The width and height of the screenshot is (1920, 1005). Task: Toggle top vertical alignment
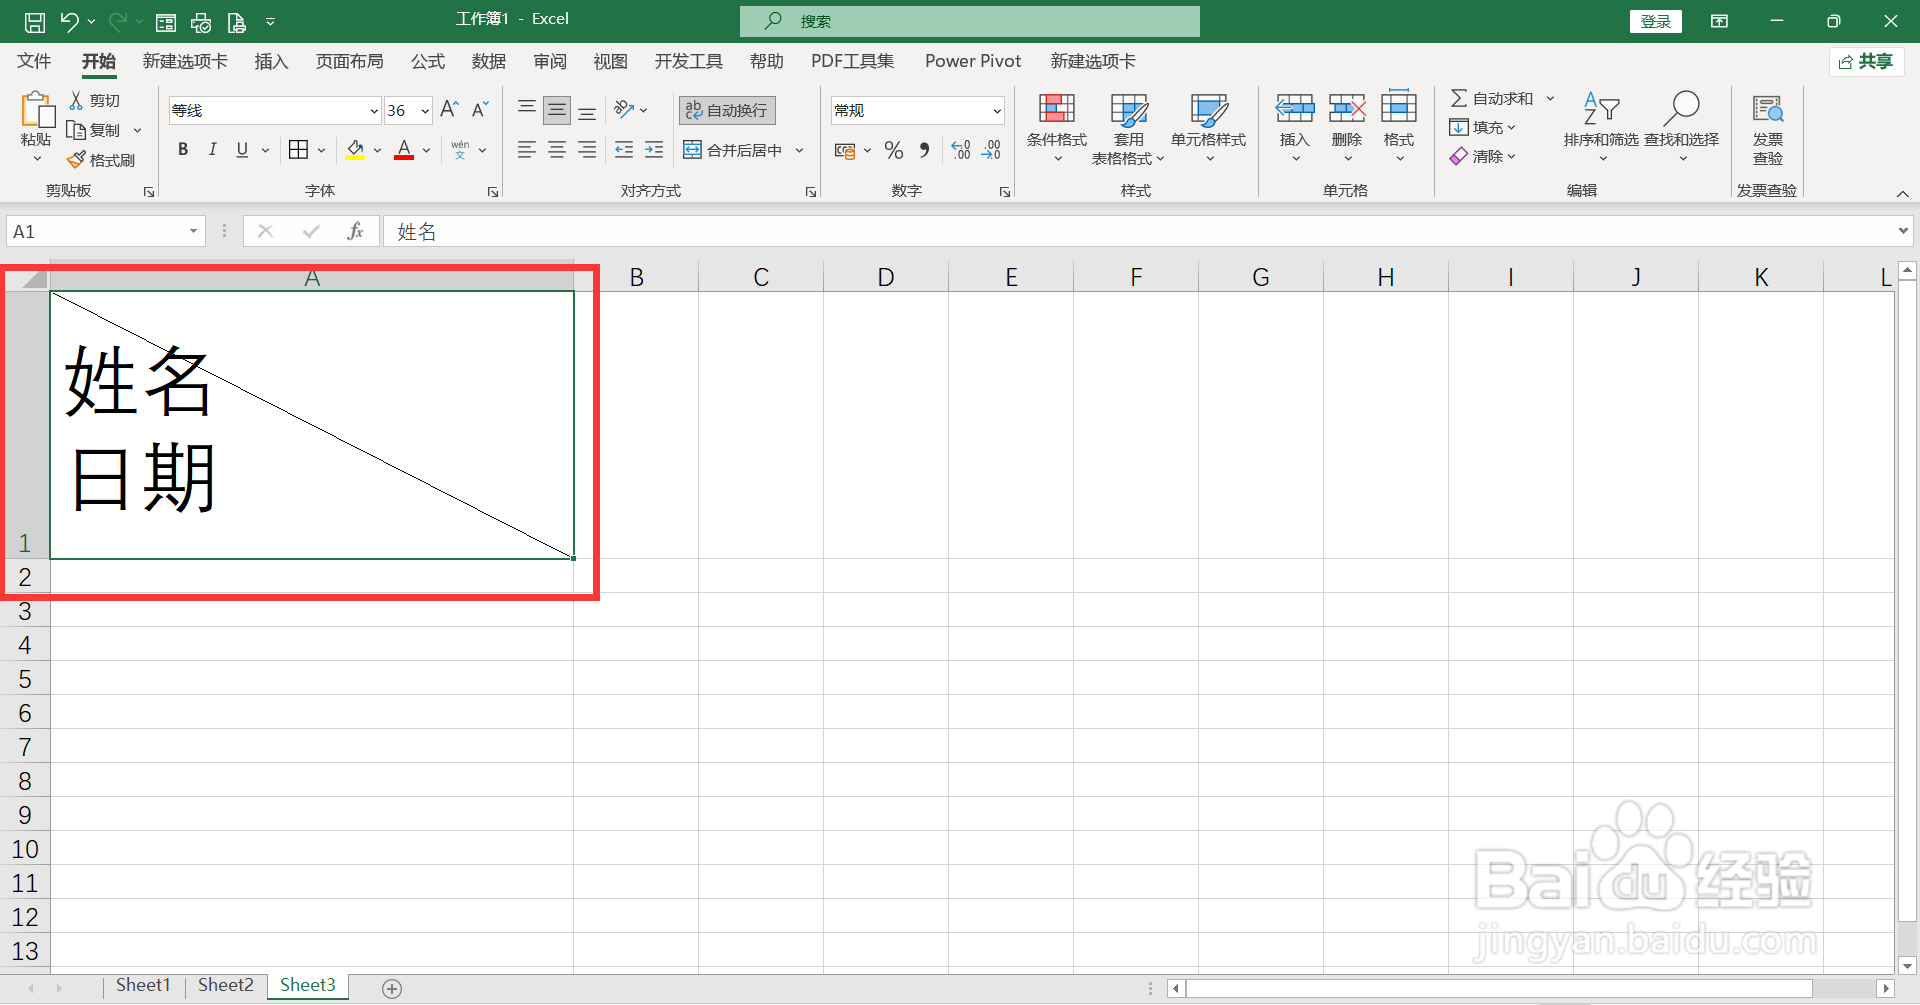tap(527, 109)
